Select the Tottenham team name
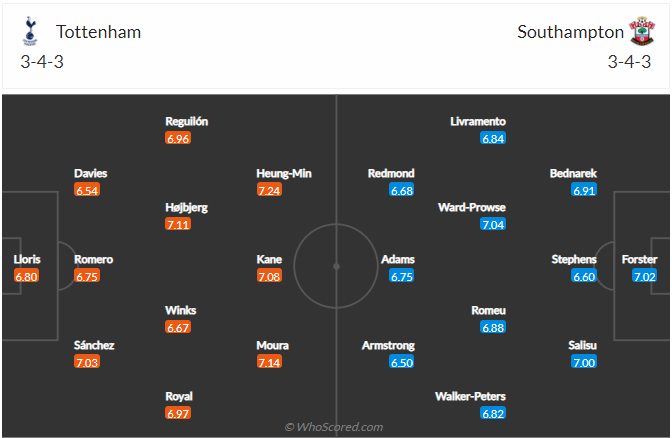The width and height of the screenshot is (672, 438). click(98, 32)
